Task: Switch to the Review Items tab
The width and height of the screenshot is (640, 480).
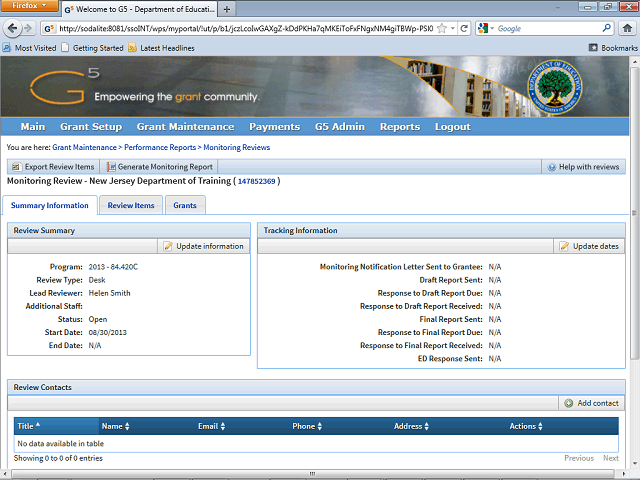Action: point(131,205)
